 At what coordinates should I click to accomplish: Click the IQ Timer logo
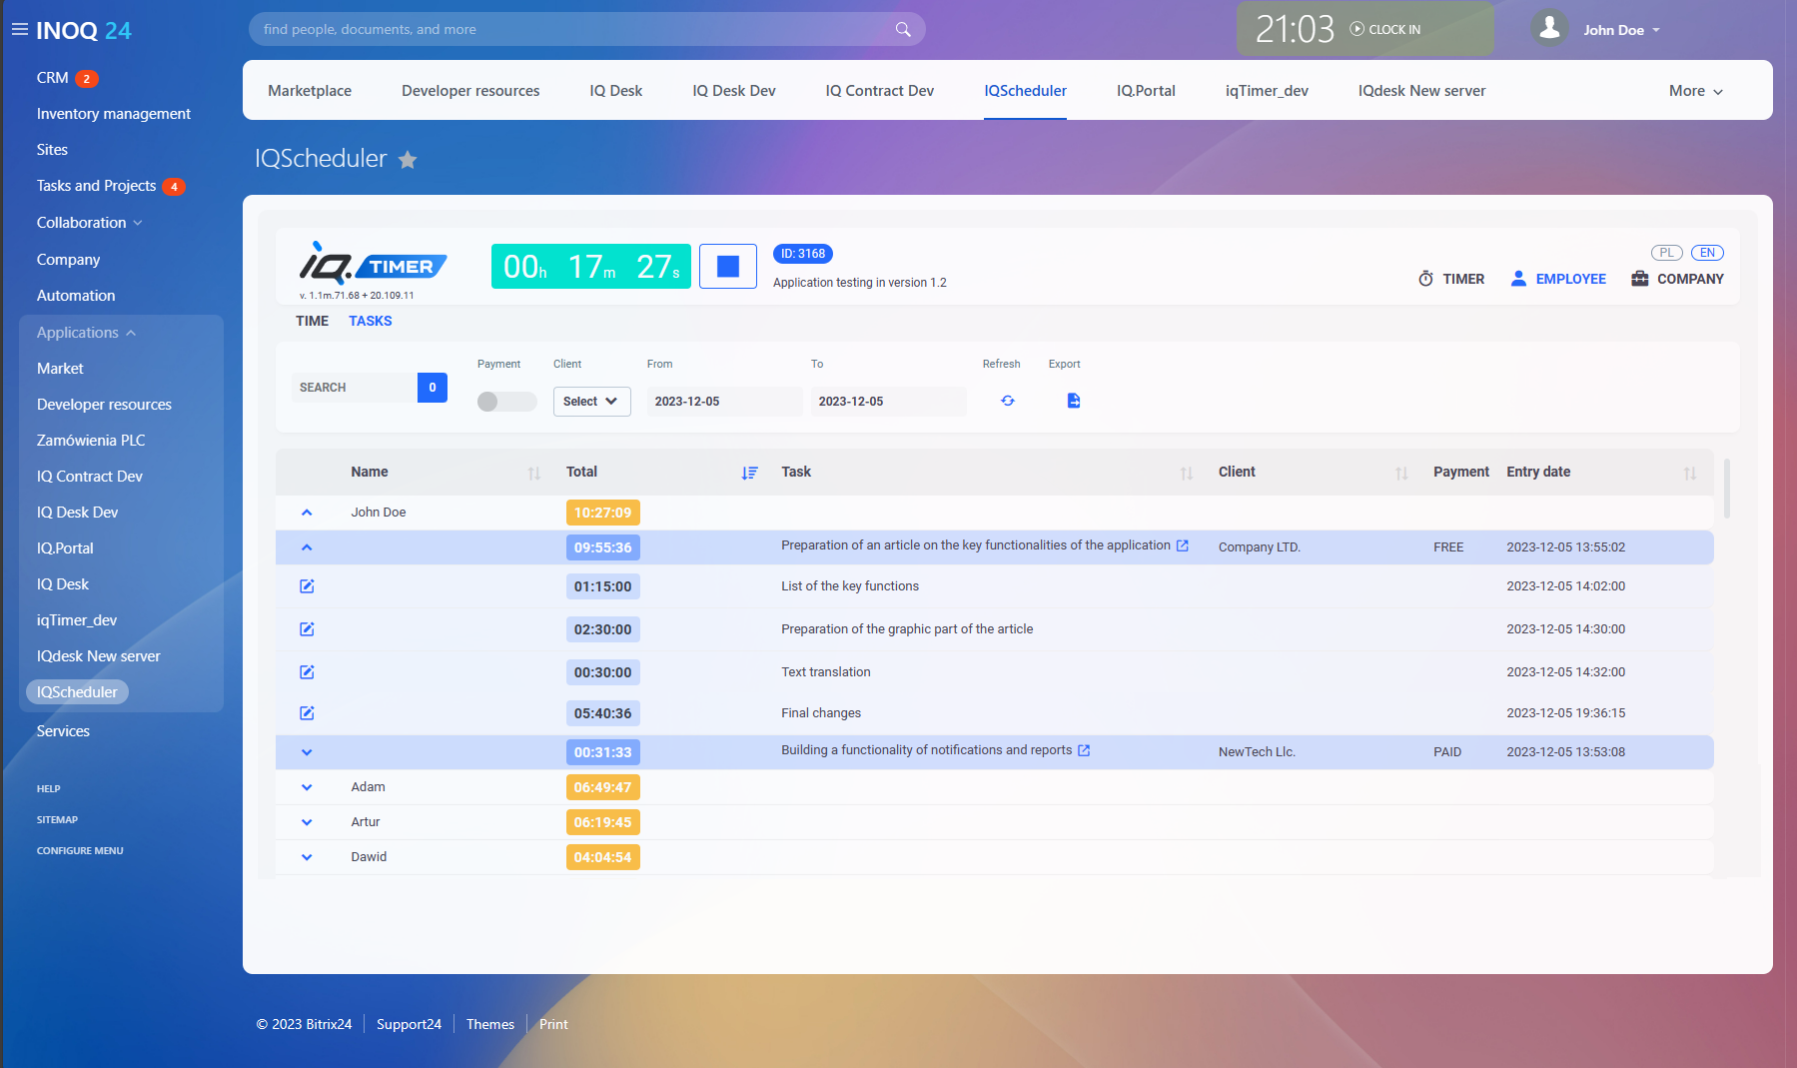tap(372, 264)
